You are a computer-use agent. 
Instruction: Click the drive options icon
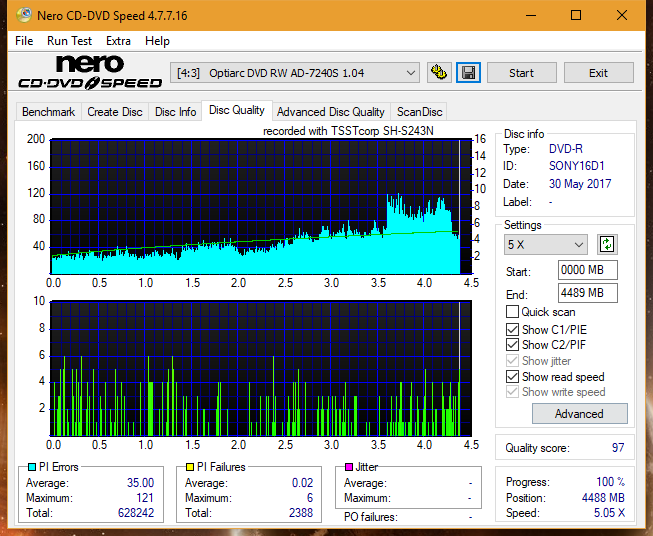439,73
